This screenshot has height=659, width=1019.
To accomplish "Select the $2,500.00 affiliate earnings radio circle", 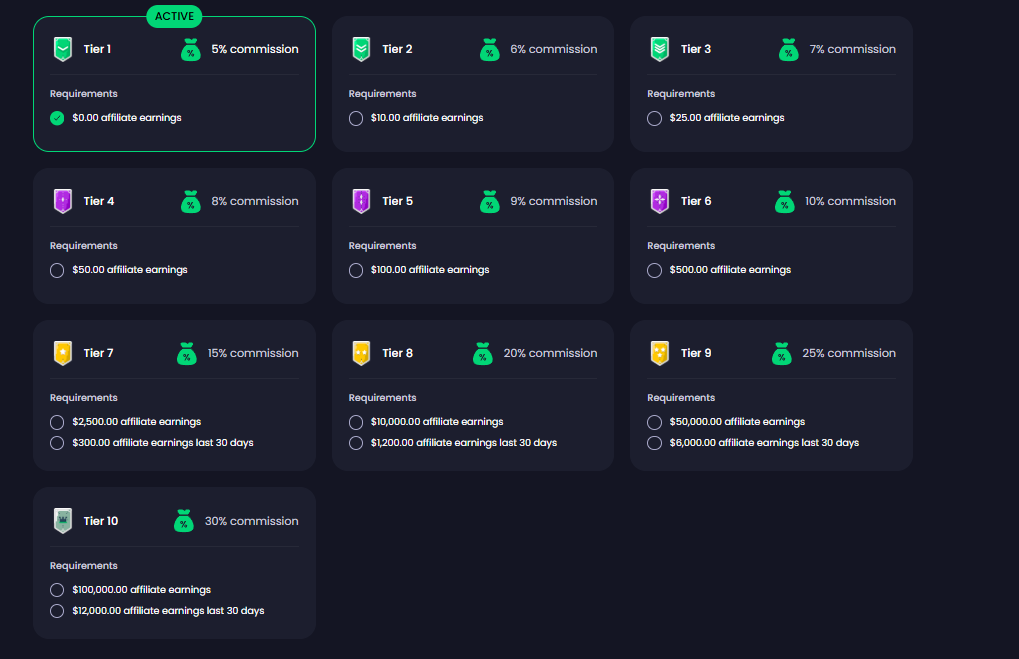I will tap(57, 422).
